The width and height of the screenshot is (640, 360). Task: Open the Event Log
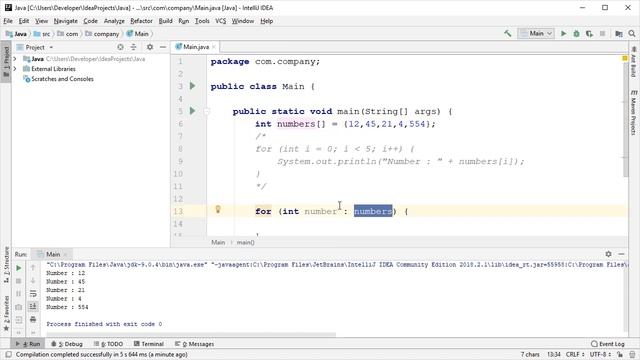(x=608, y=344)
